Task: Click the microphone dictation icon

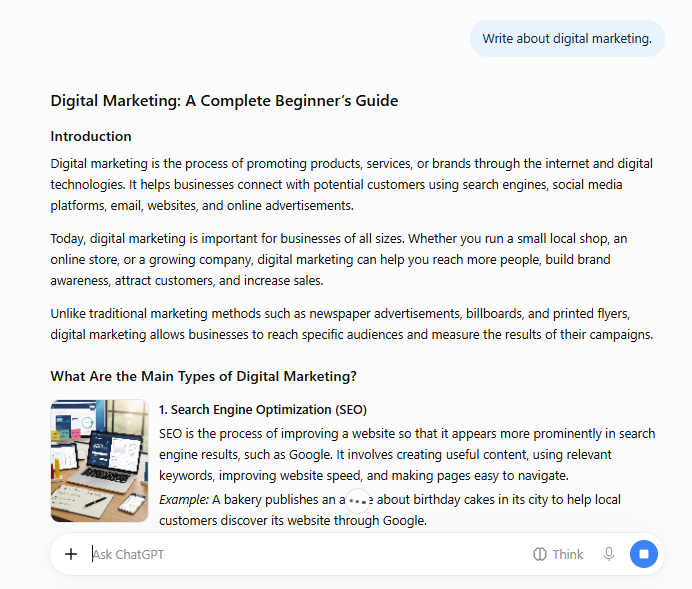Action: coord(609,554)
